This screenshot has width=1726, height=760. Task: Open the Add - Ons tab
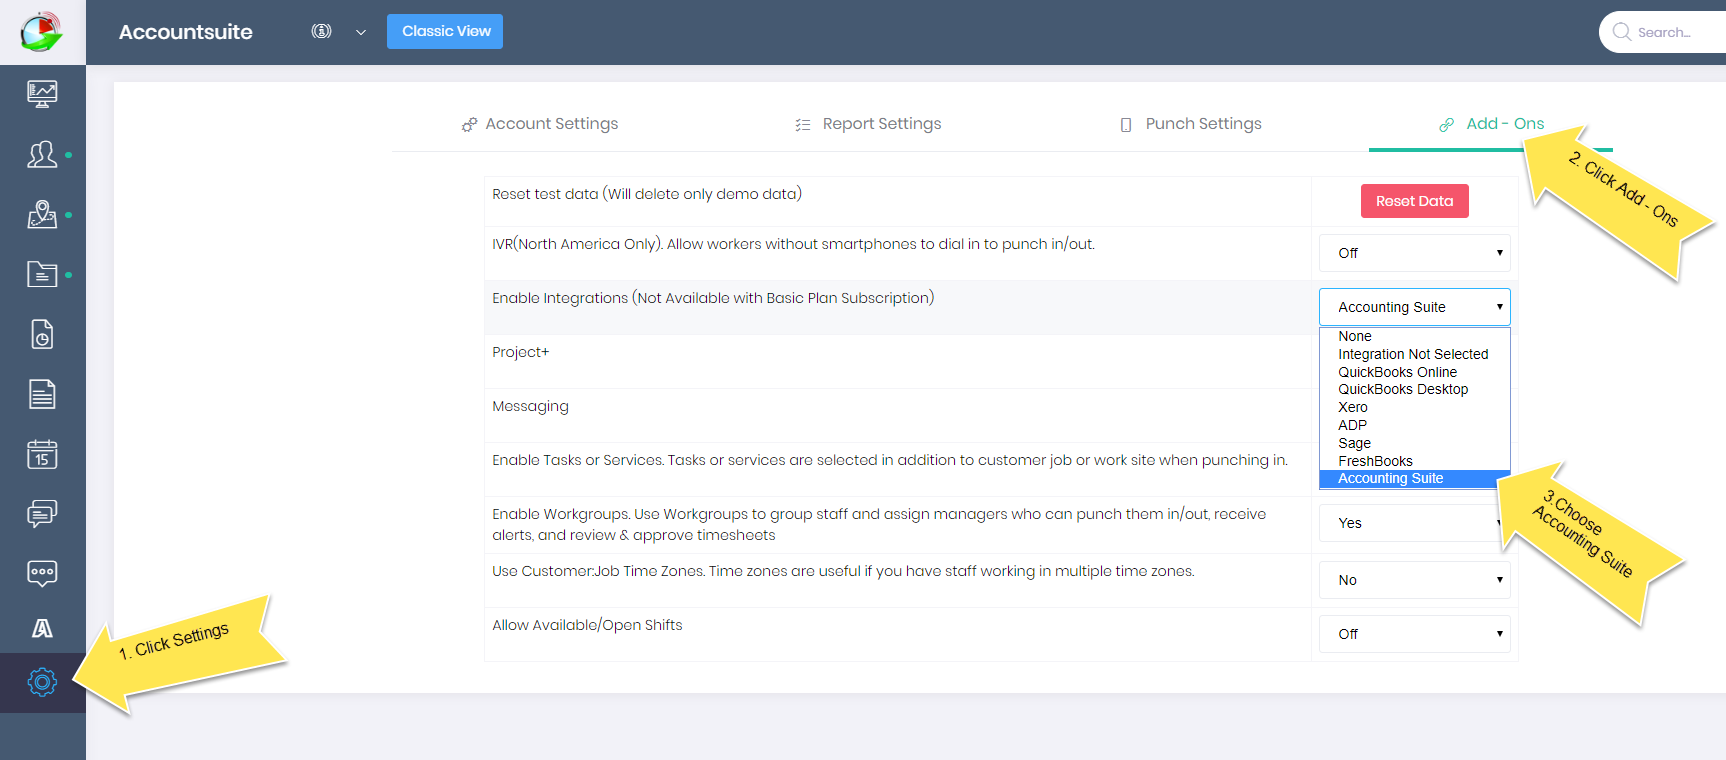[1491, 124]
